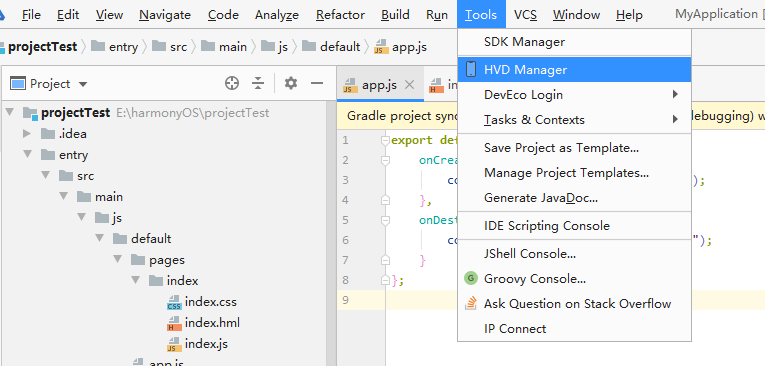
Task: Open the Help menu
Action: point(629,15)
